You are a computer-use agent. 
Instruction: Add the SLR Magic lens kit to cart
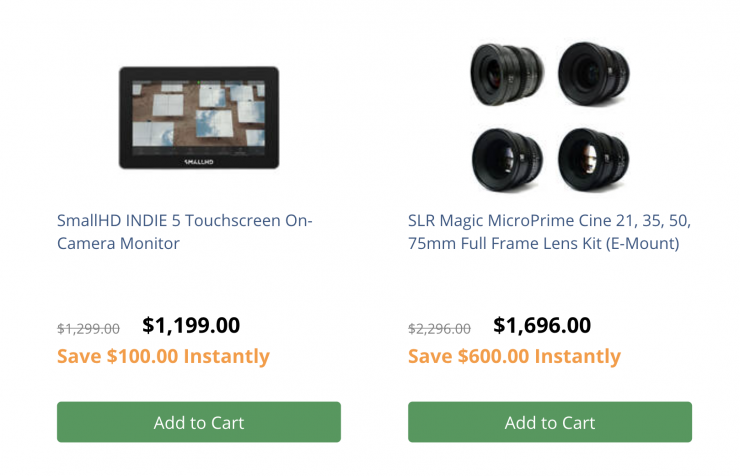click(549, 422)
